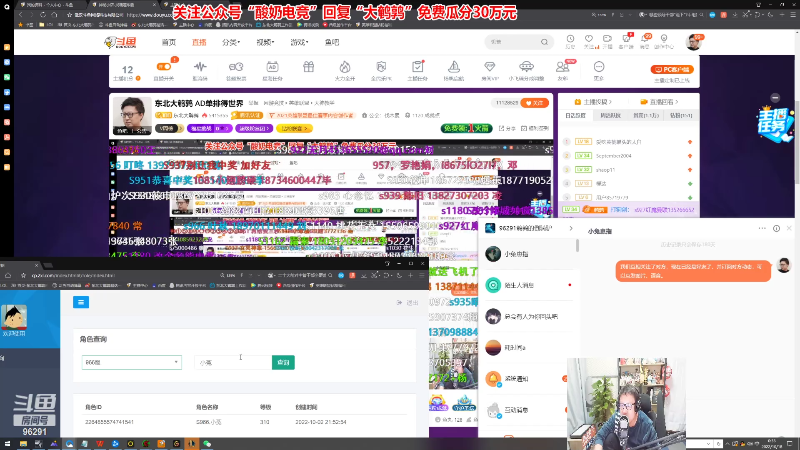Open the streamer avatar thumbnail
This screenshot has width=800, height=450.
(132, 116)
